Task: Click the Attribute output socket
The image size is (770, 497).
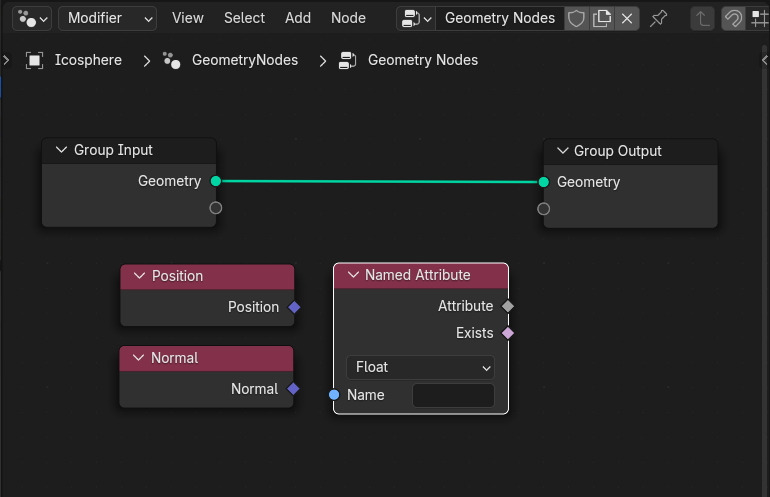Action: click(508, 306)
